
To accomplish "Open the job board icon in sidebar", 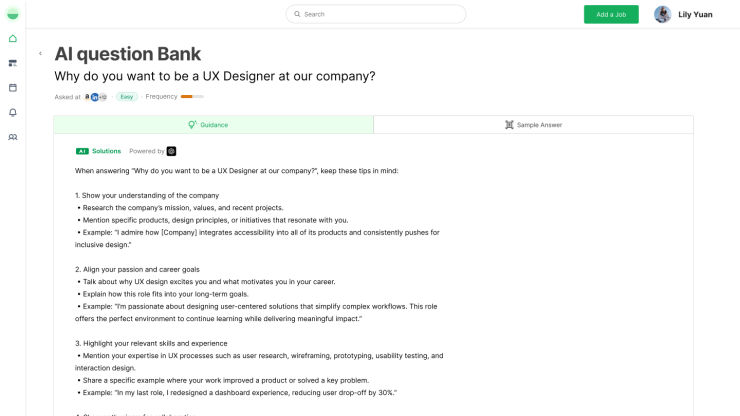I will [x=13, y=63].
